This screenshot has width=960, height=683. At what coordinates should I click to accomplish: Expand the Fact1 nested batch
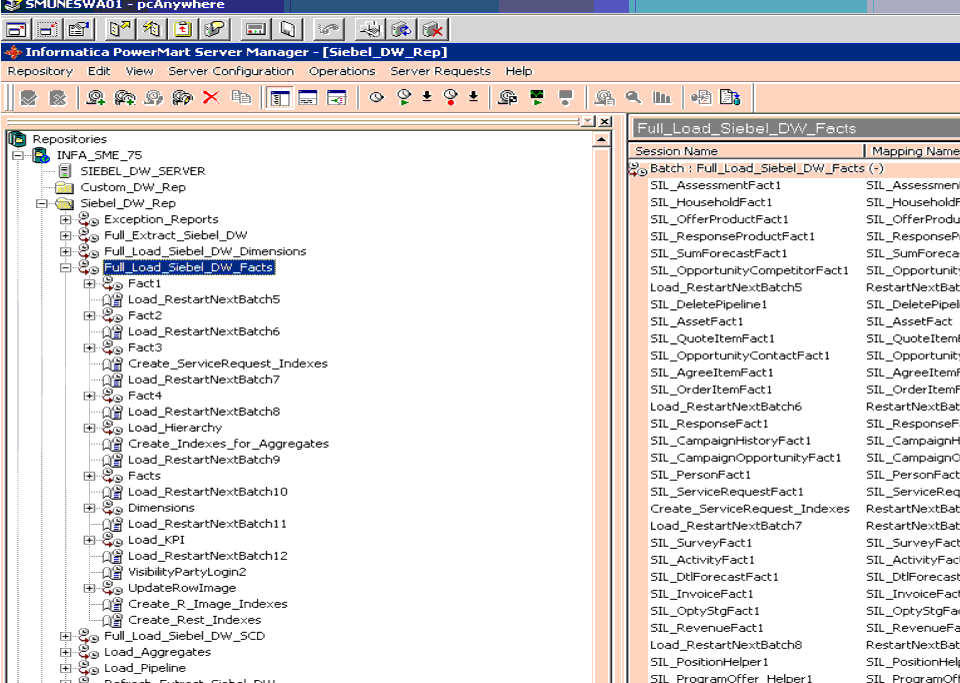click(x=89, y=283)
